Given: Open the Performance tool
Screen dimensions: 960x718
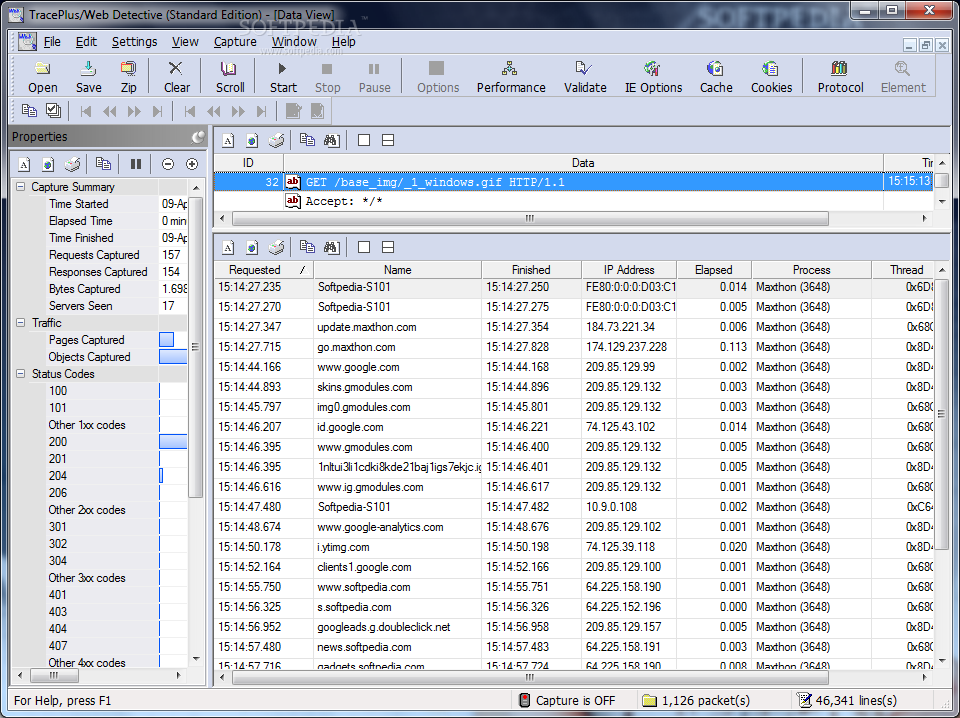Looking at the screenshot, I should 511,77.
